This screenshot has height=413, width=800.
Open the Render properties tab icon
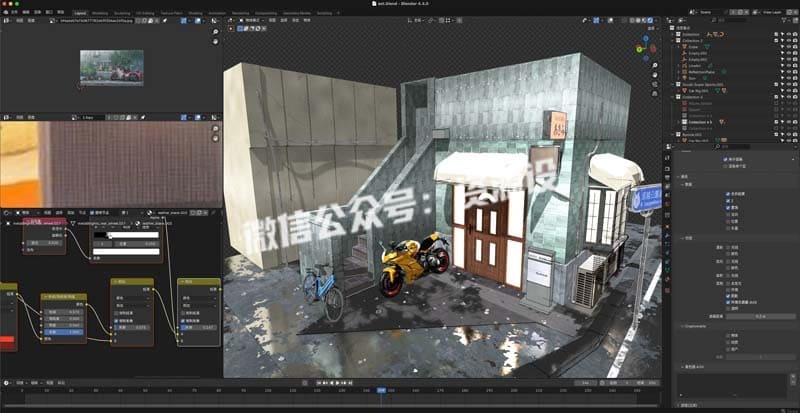(x=667, y=169)
